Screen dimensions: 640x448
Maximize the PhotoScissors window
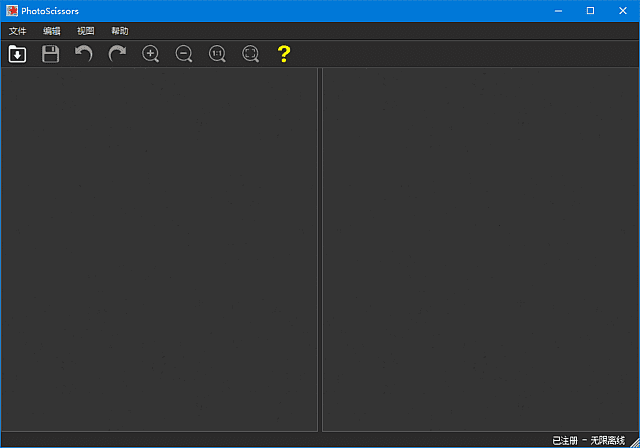point(590,11)
